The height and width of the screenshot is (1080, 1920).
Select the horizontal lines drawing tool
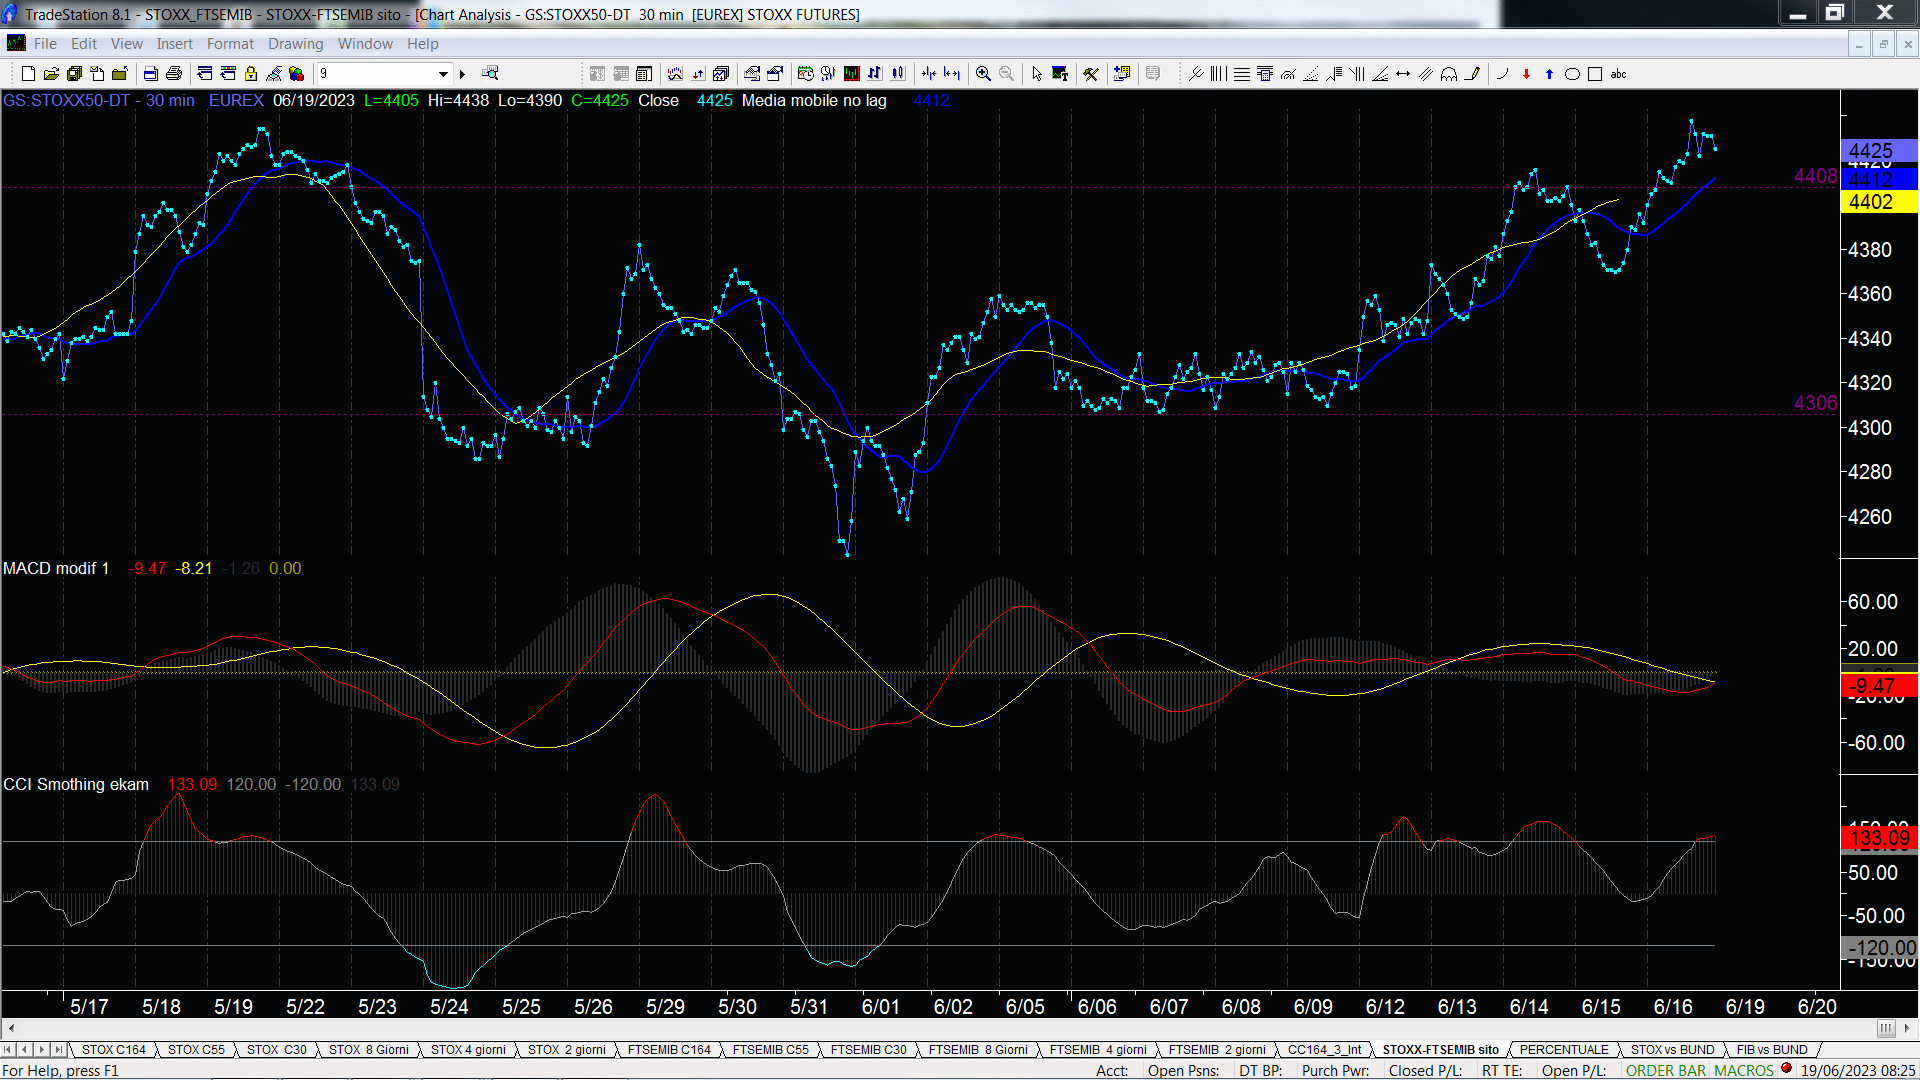(x=1241, y=74)
